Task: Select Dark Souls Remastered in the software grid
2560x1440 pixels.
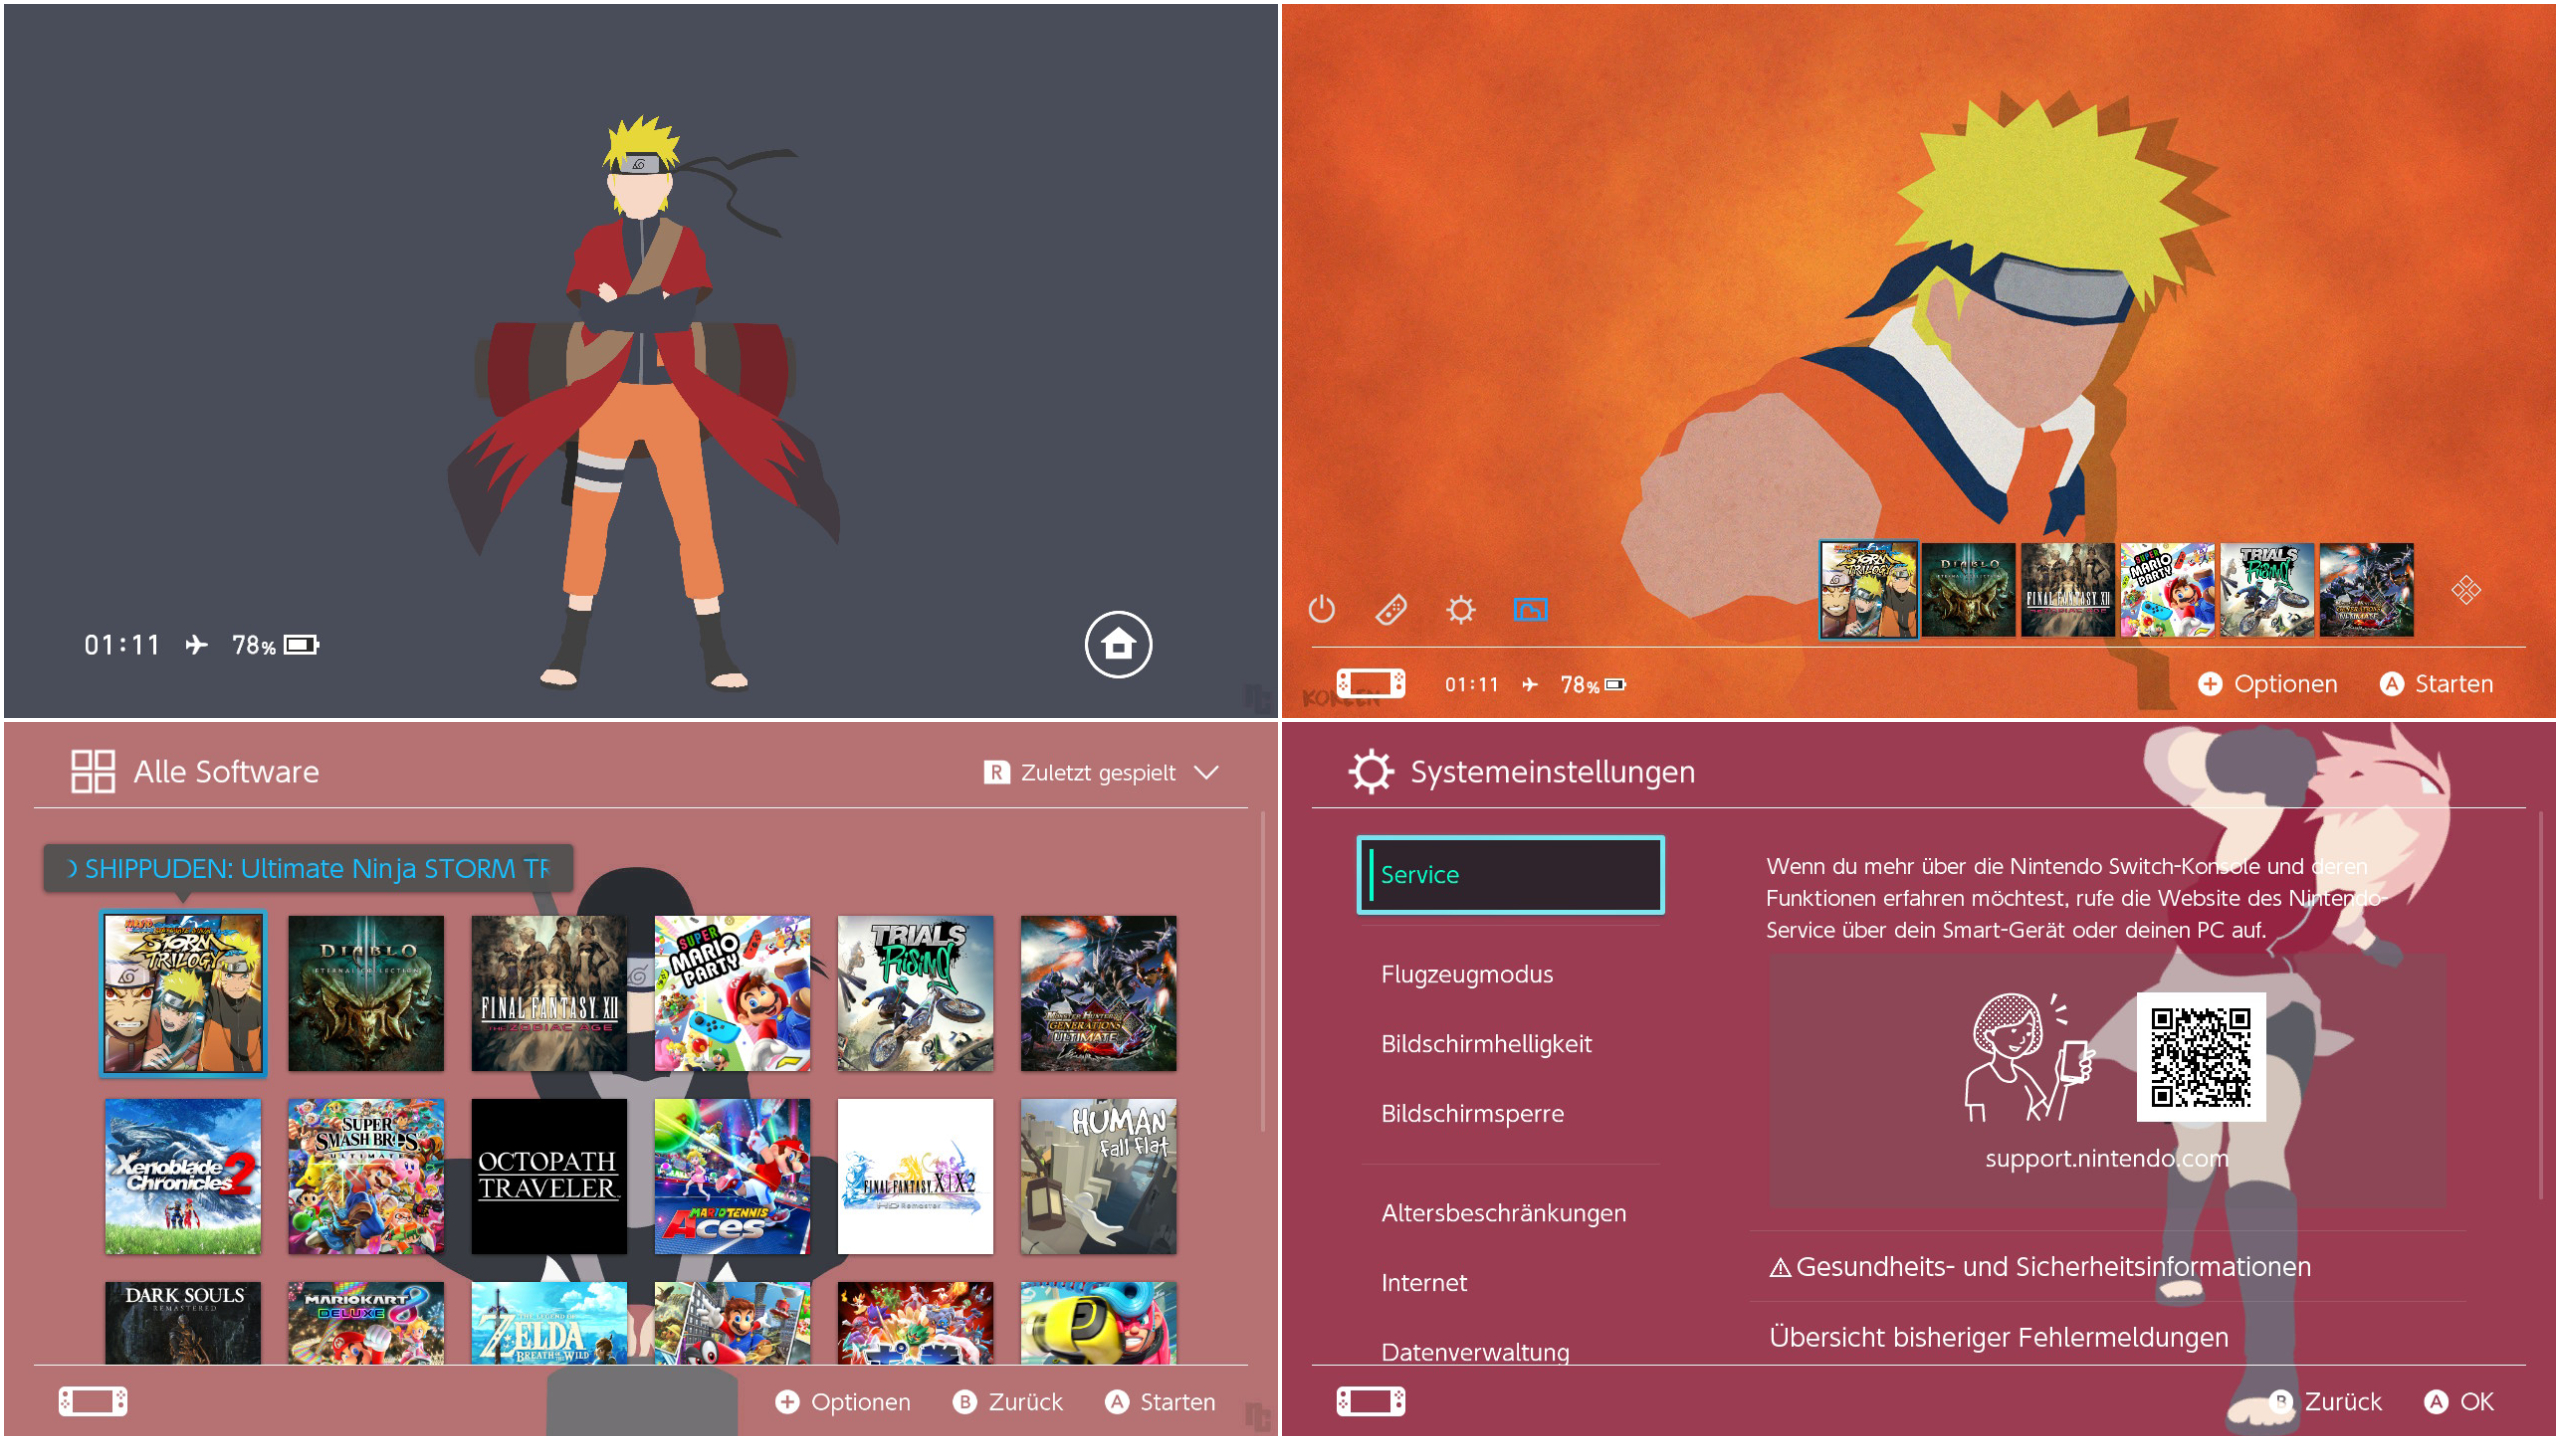Action: click(183, 1323)
